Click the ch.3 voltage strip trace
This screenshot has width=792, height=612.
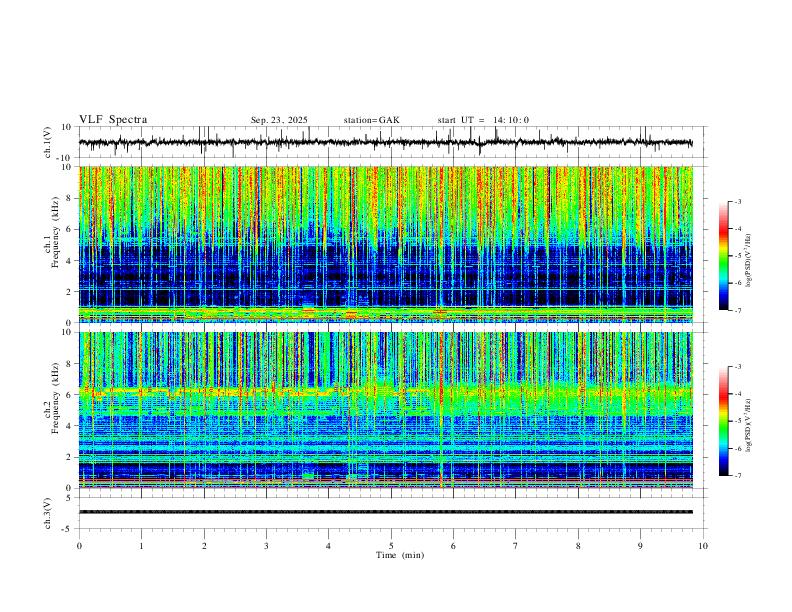click(386, 512)
